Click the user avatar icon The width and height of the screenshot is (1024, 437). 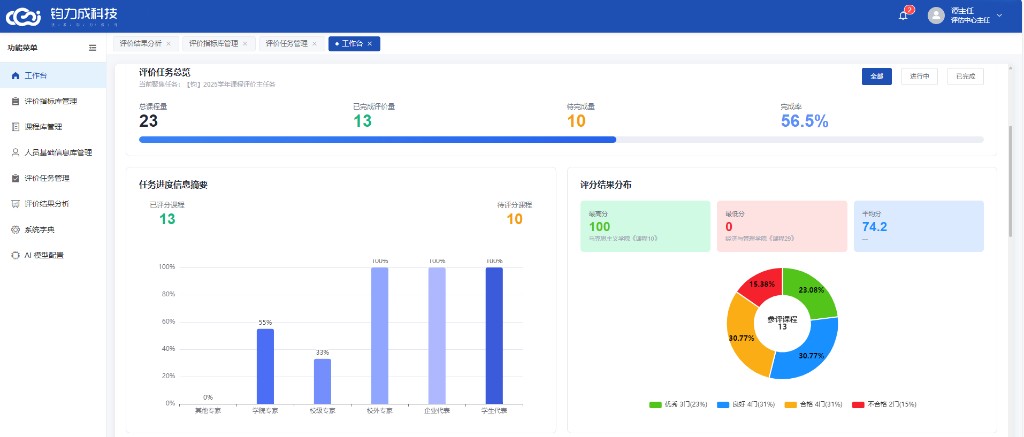click(x=936, y=16)
